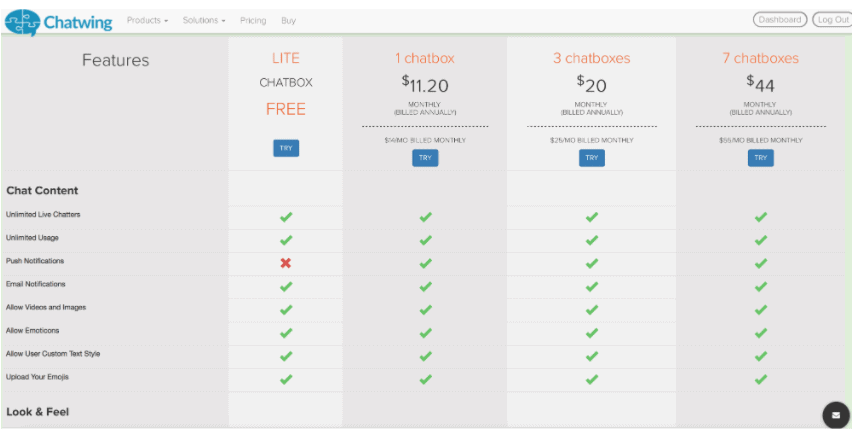Screen dimensions: 854x435
Task: Click the '$11.20' monthly price
Action: pyautogui.click(x=425, y=84)
